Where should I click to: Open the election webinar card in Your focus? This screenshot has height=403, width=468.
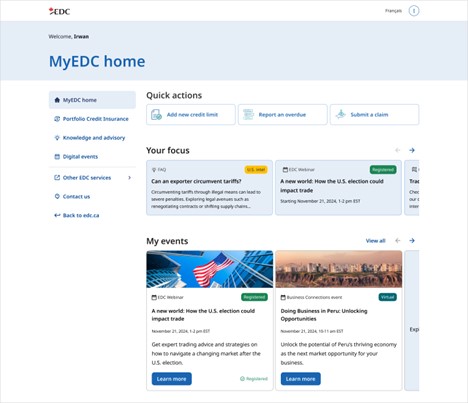(x=338, y=188)
